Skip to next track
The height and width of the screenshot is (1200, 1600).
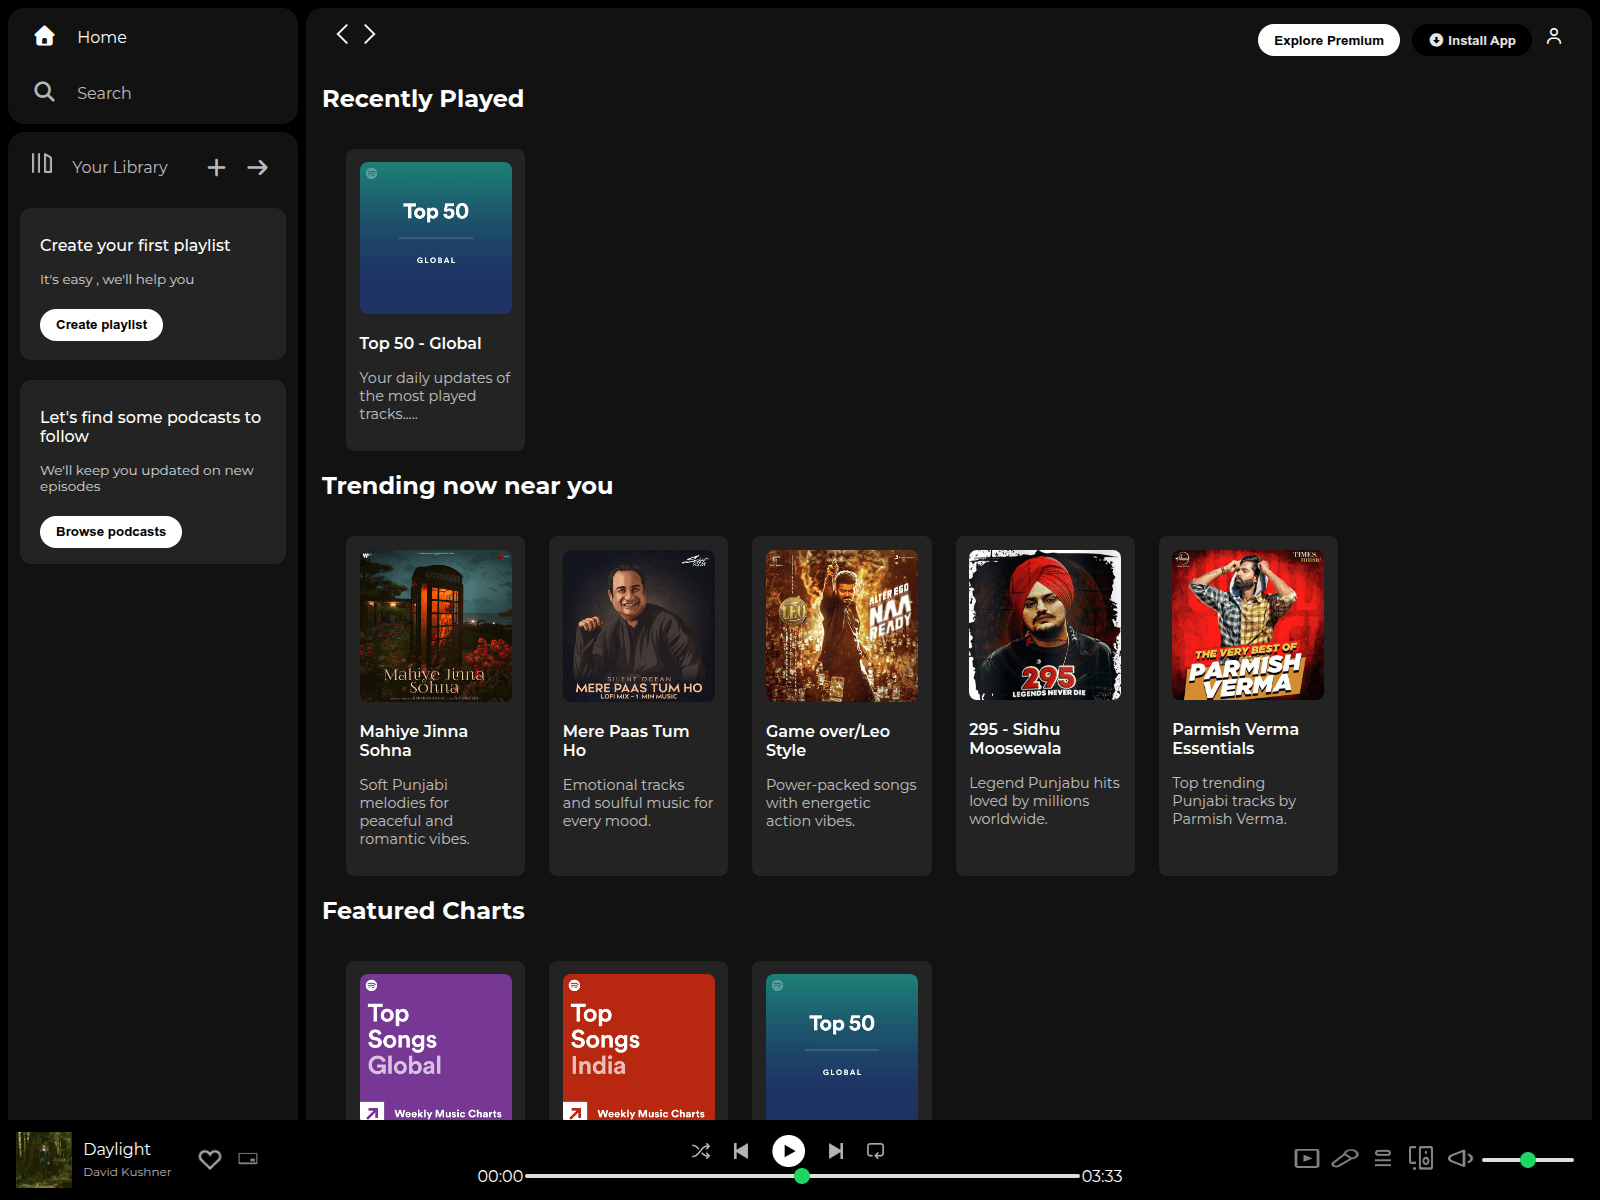[x=836, y=1151]
